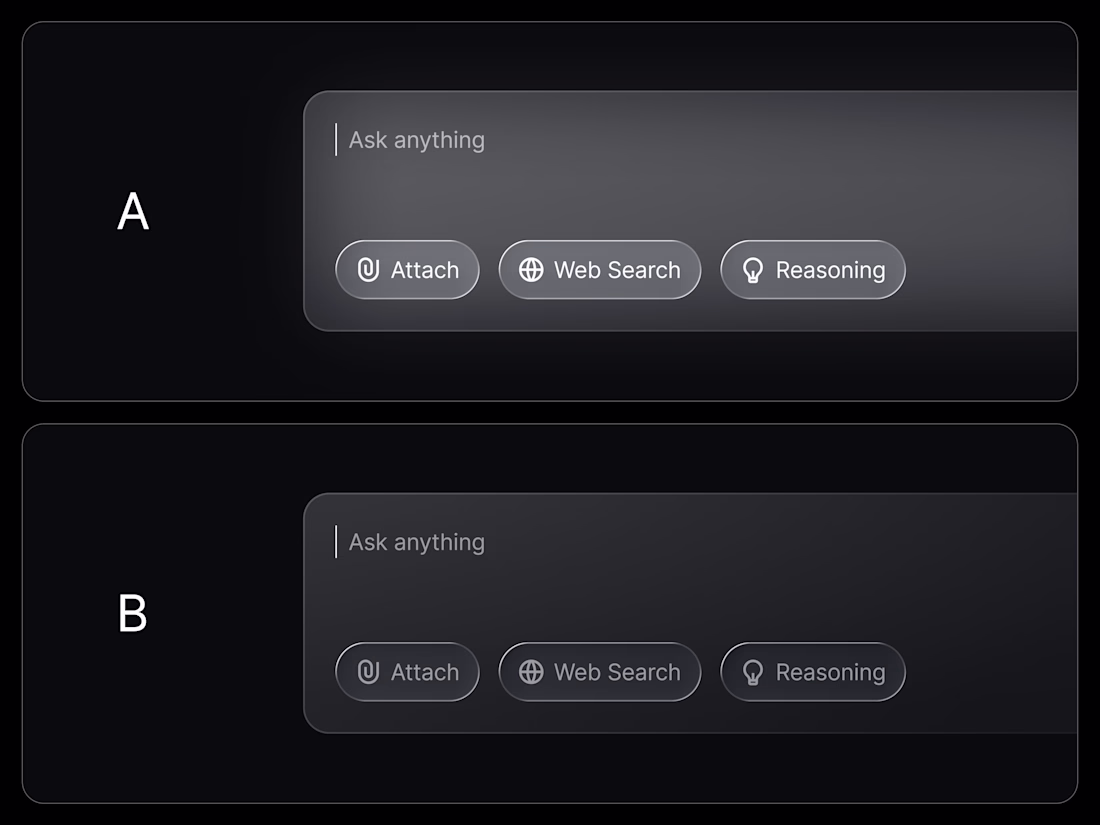Click the lightbulb icon in panel A
The height and width of the screenshot is (825, 1100).
click(753, 270)
